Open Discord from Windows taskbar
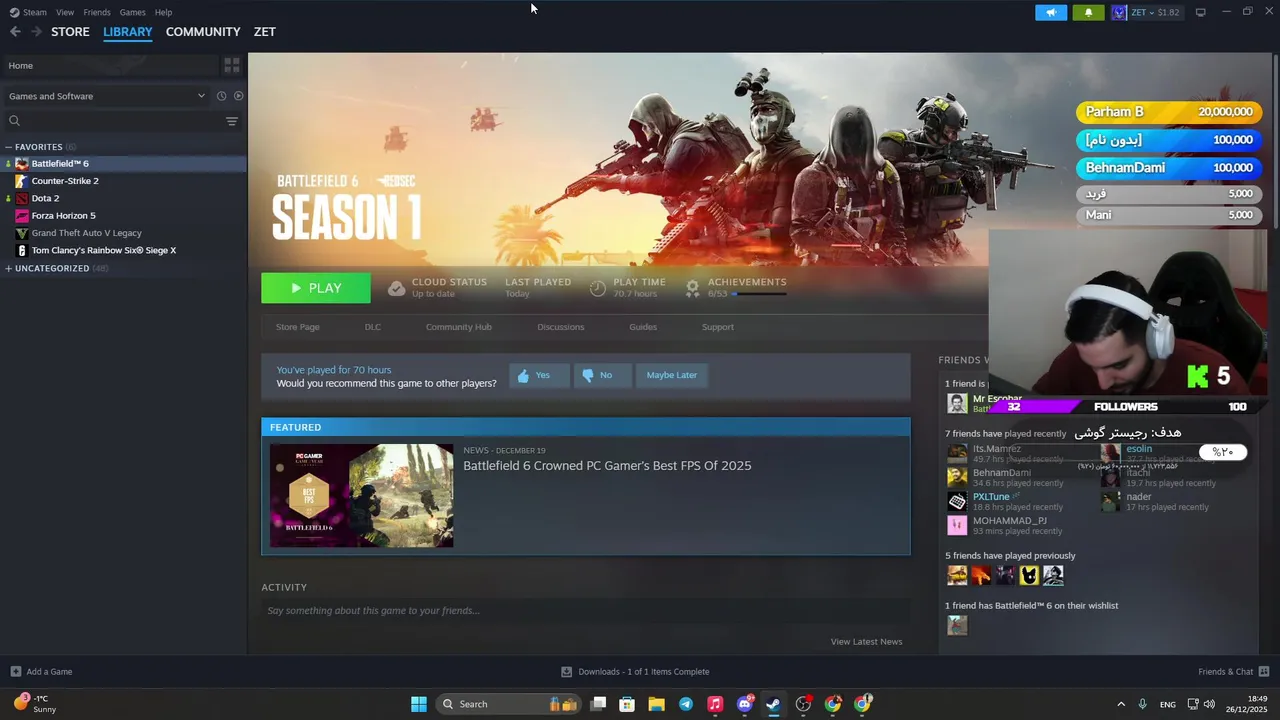Image resolution: width=1280 pixels, height=720 pixels. [744, 704]
